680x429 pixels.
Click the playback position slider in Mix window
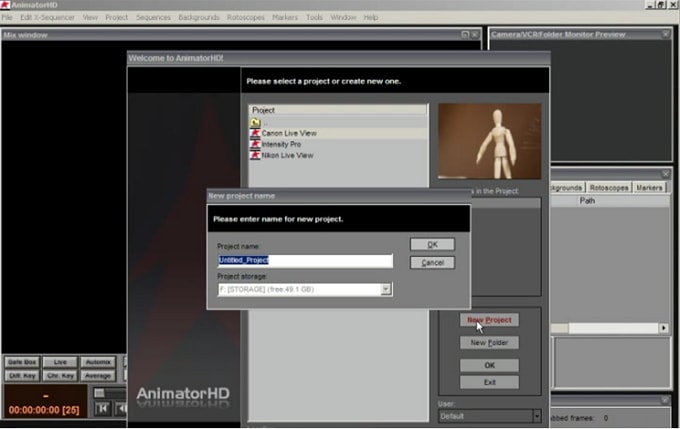pyautogui.click(x=100, y=393)
